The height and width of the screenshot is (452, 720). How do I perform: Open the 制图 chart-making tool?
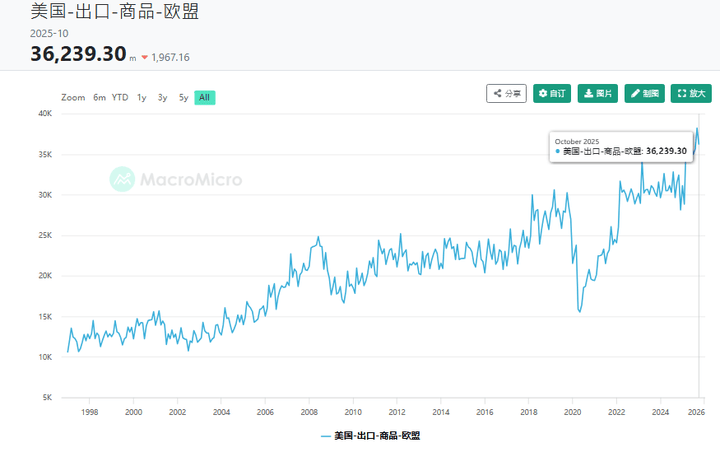[x=645, y=93]
